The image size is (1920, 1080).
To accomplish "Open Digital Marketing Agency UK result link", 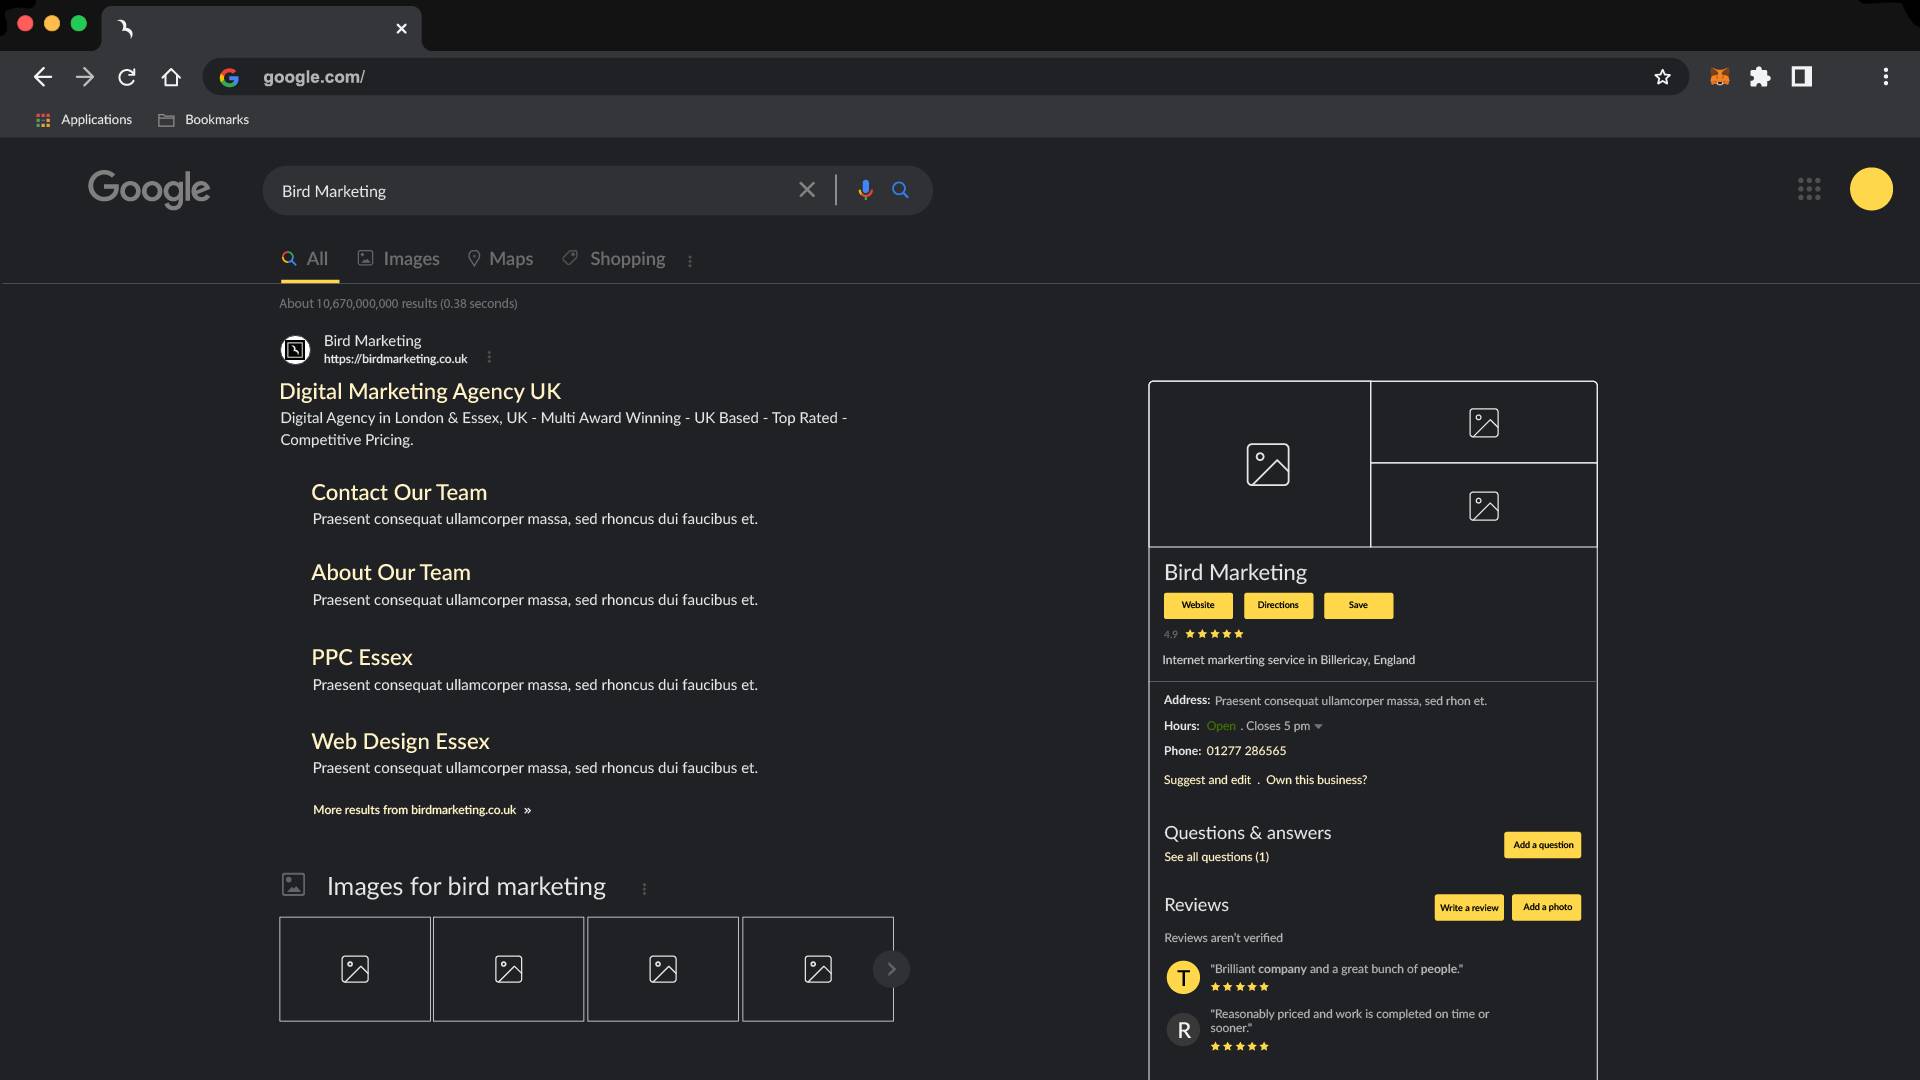I will click(x=420, y=391).
